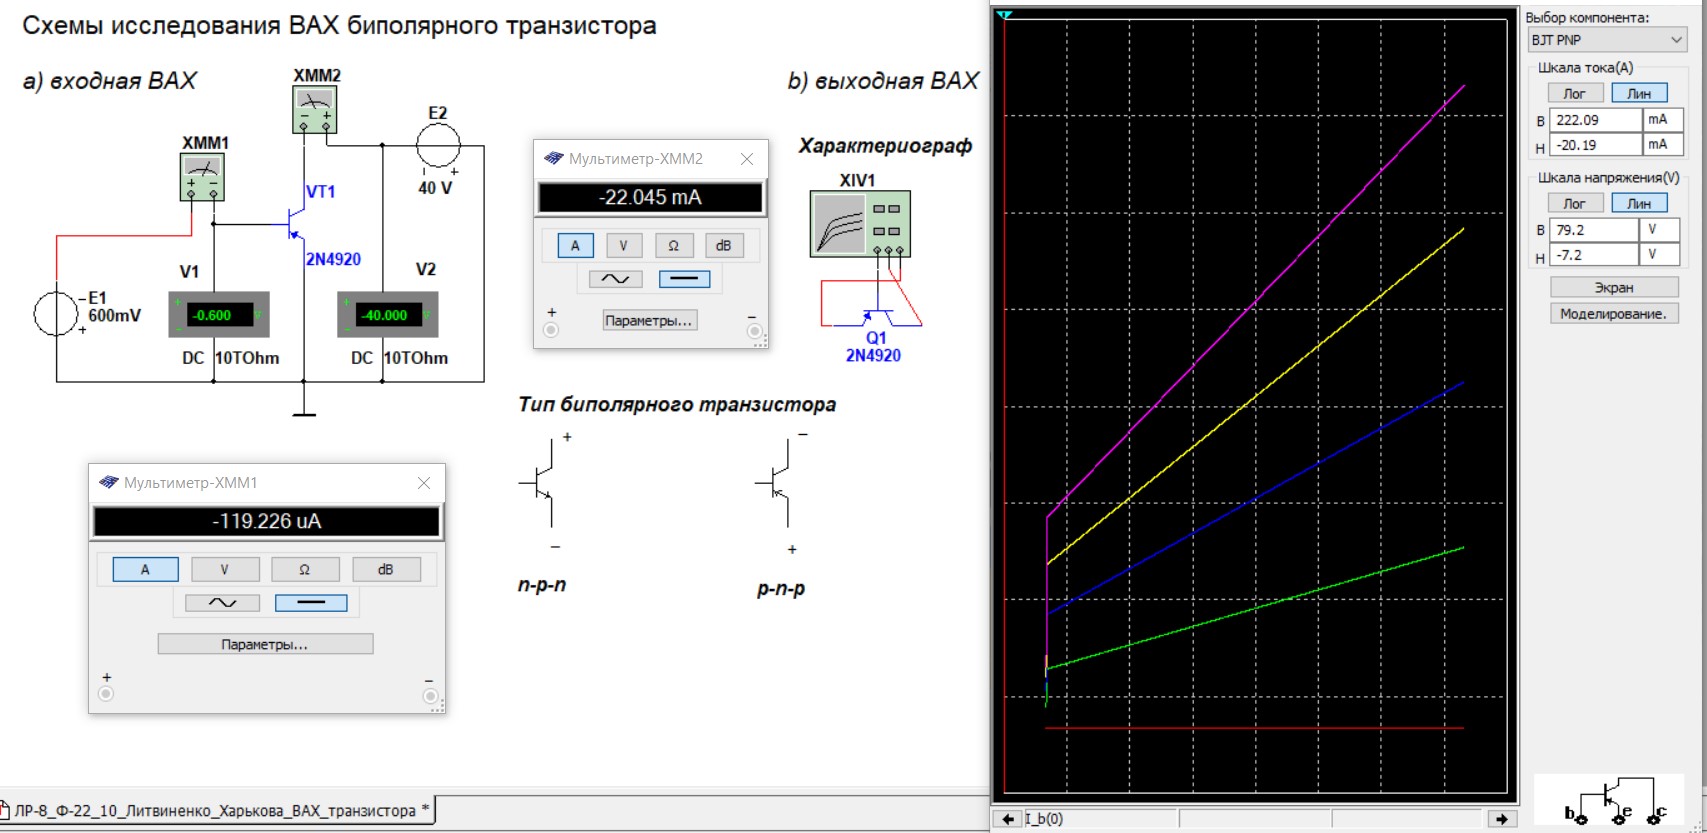Image resolution: width=1707 pixels, height=833 pixels.
Task: Switch XMM1 multimeter to ammeter mode A
Action: coord(145,569)
